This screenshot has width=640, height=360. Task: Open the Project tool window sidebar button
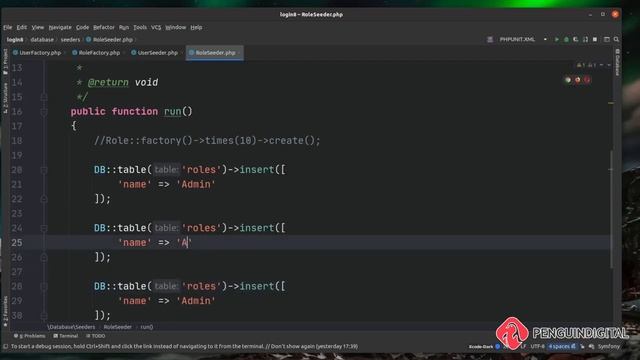(5, 61)
